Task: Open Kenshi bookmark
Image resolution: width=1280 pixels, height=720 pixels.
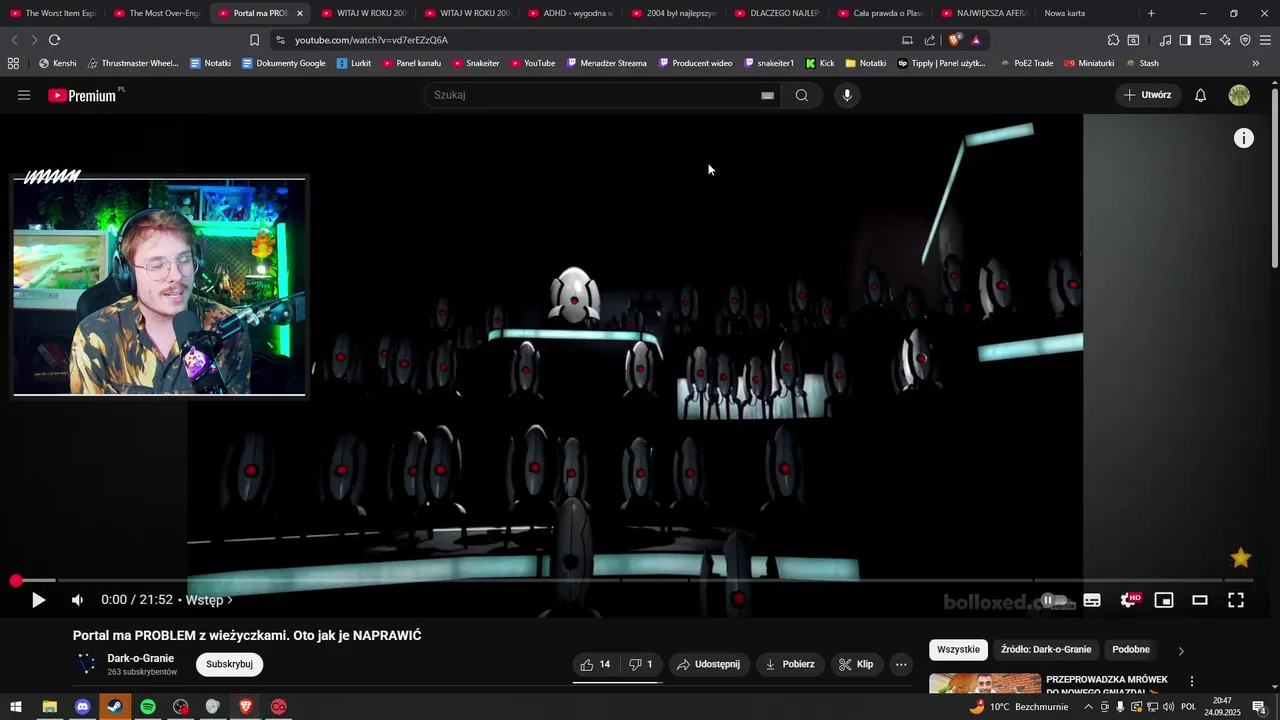Action: pos(57,63)
